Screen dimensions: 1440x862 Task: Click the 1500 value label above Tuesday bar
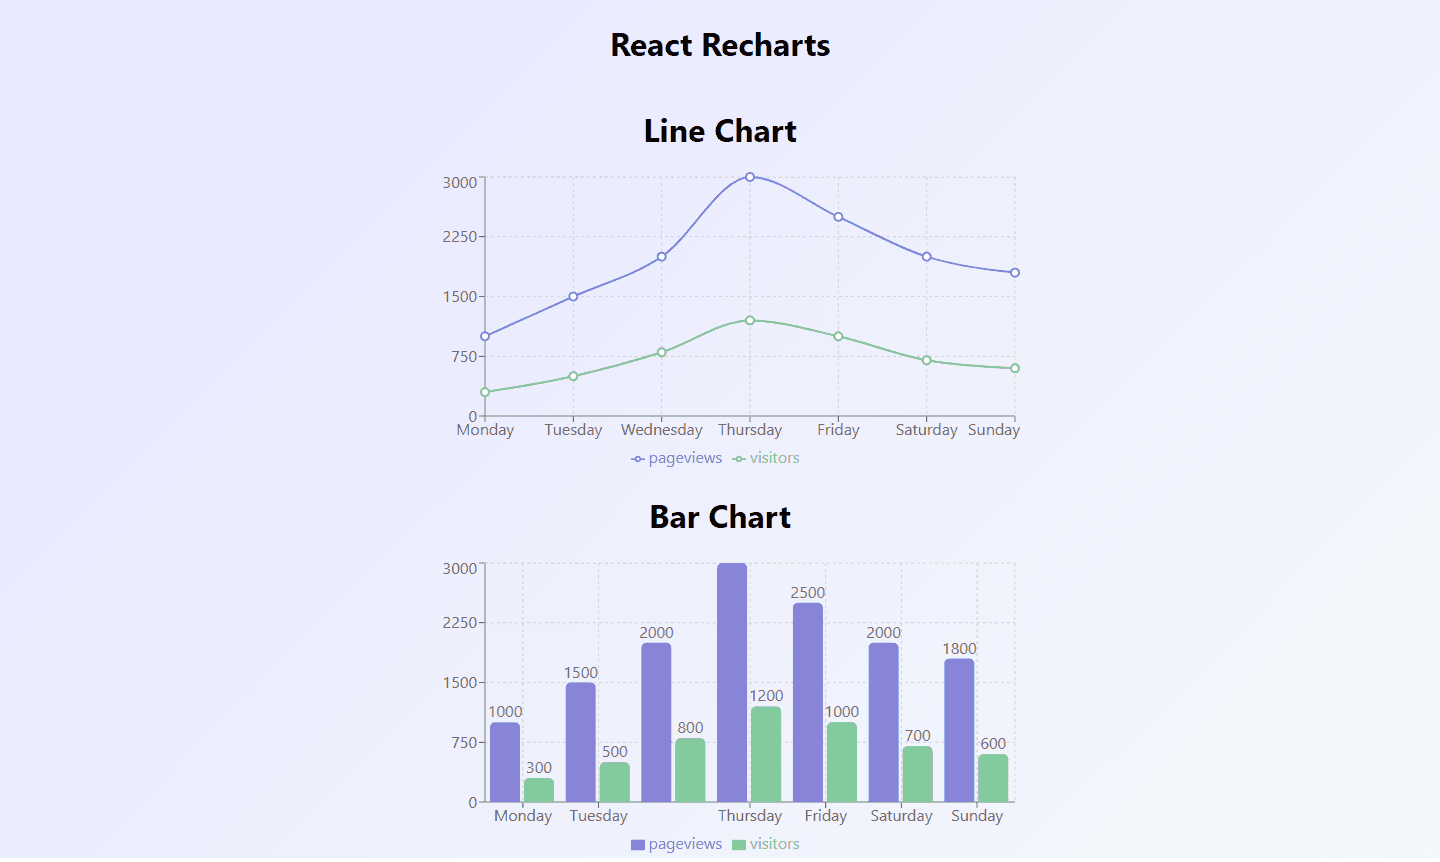581,674
